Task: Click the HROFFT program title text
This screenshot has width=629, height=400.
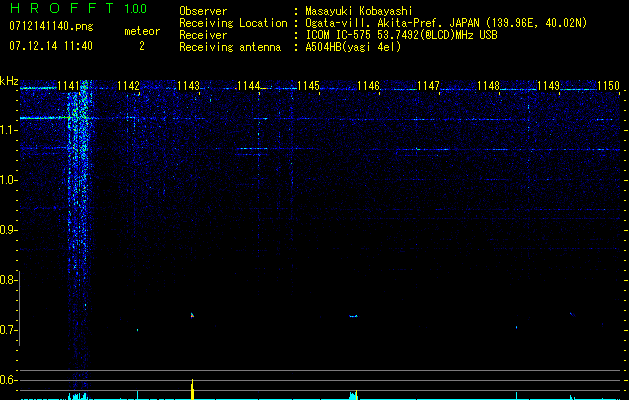Action: coord(62,8)
